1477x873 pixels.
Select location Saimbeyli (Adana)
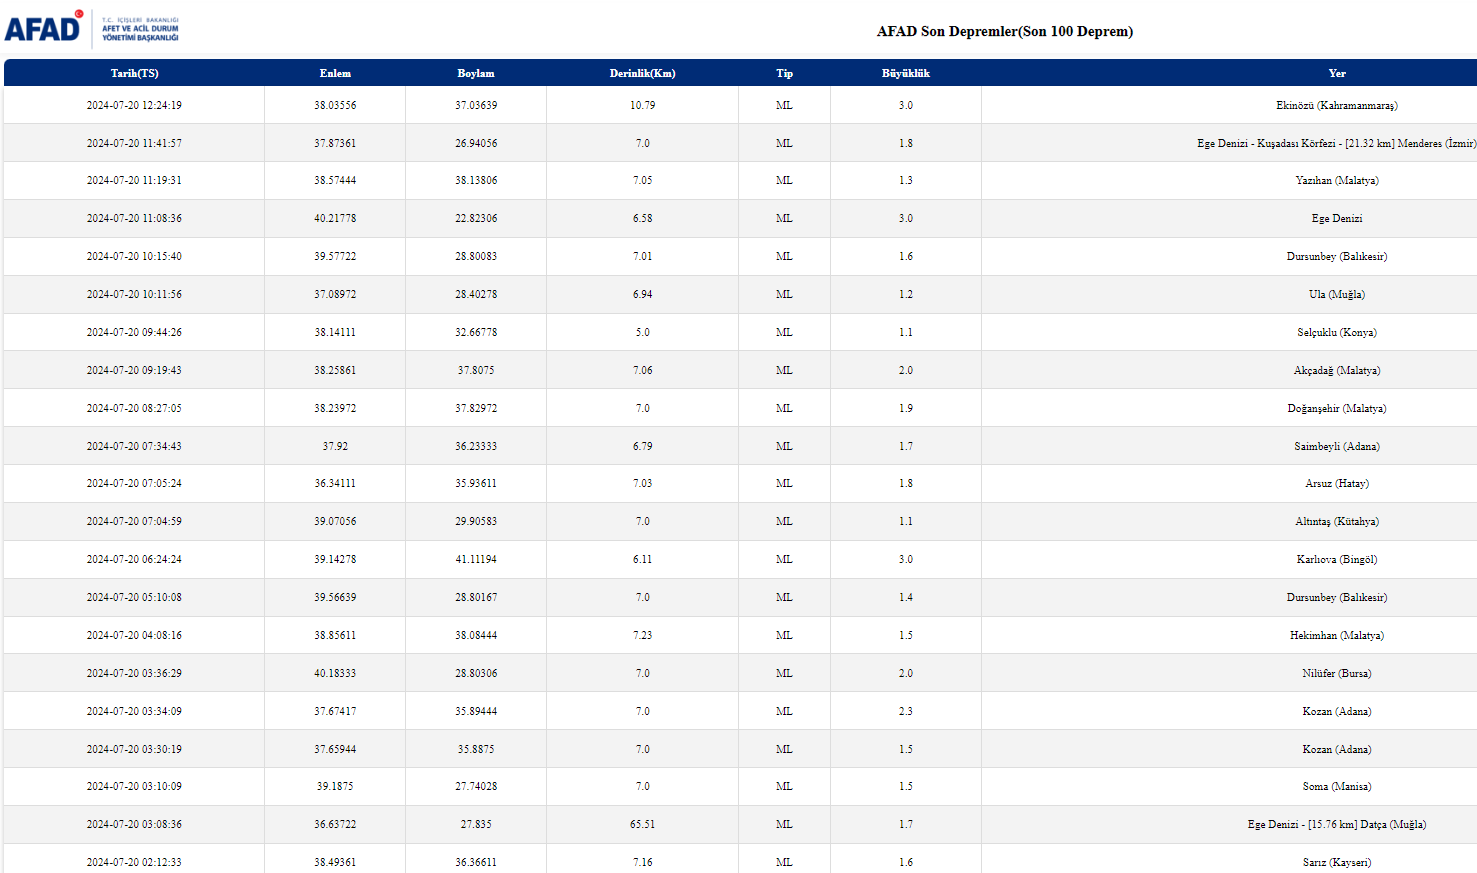[1337, 446]
